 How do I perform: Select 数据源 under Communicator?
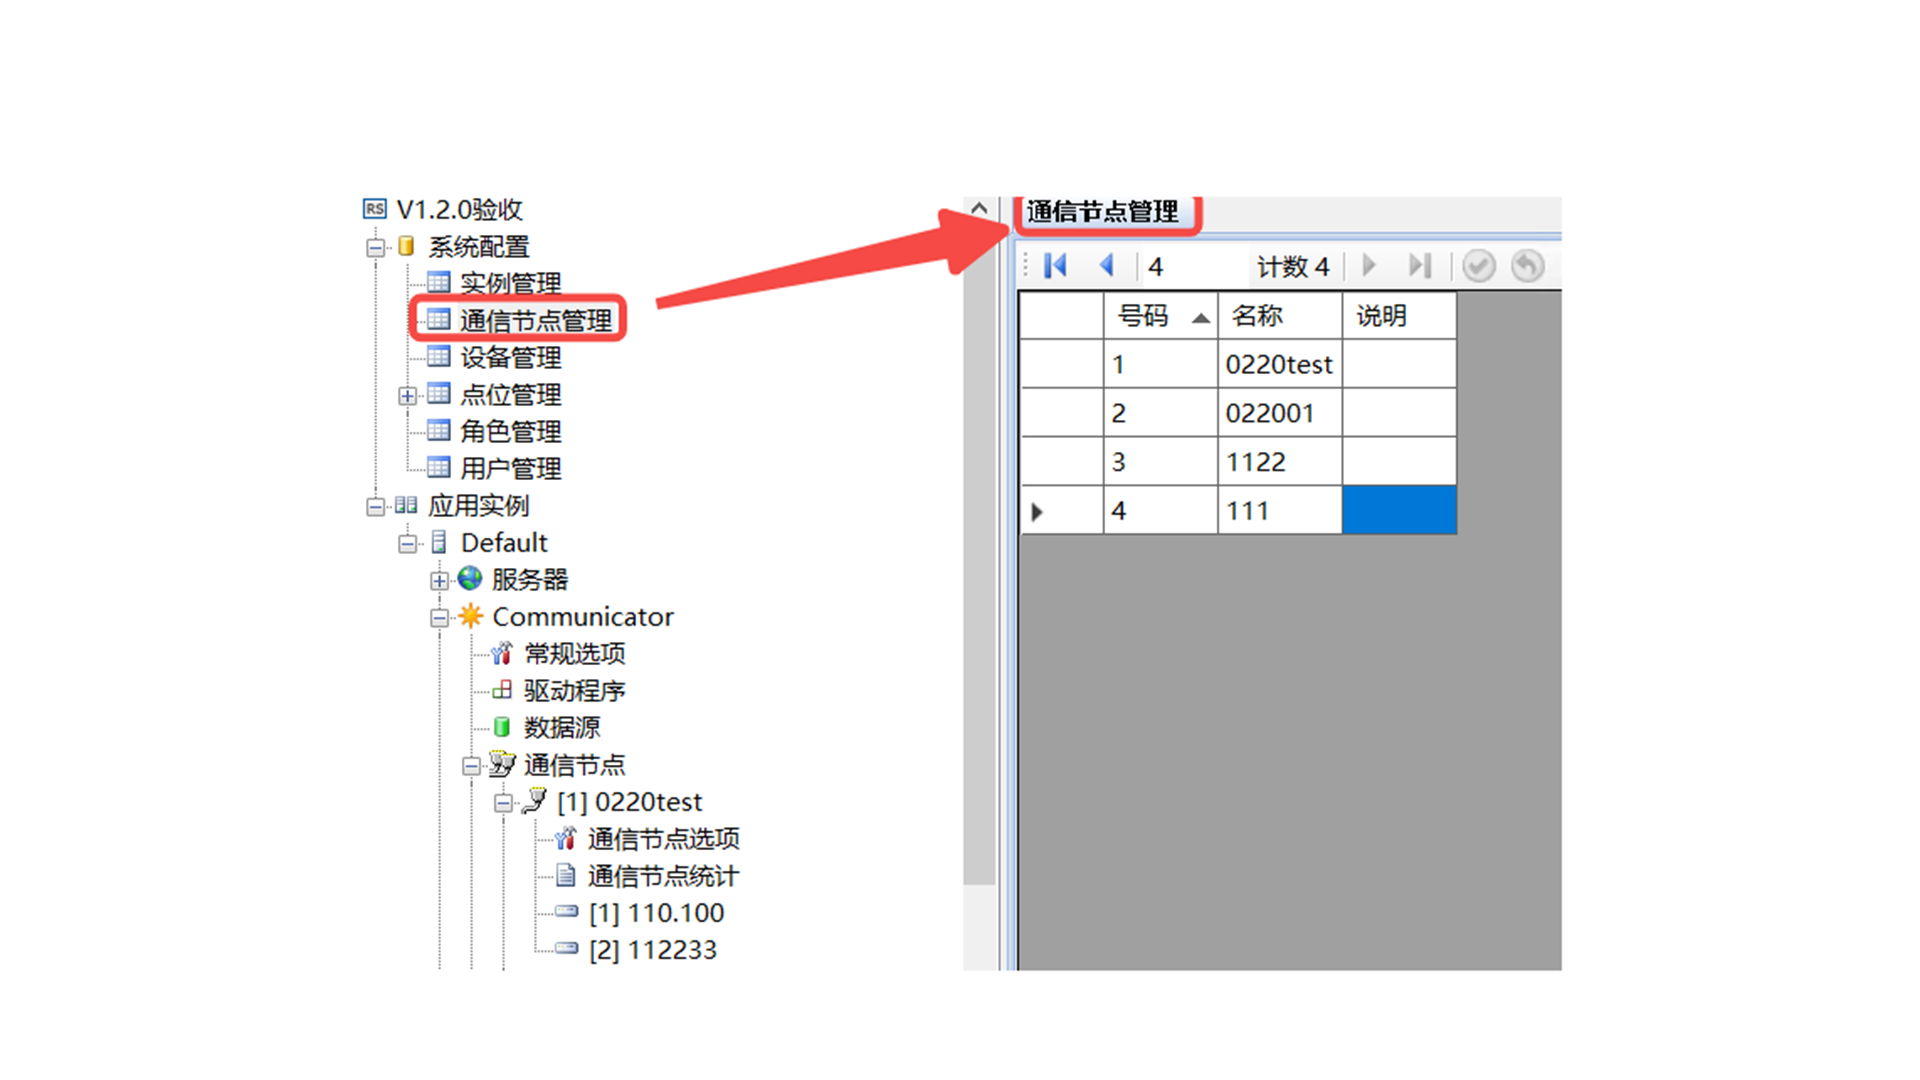(x=562, y=727)
